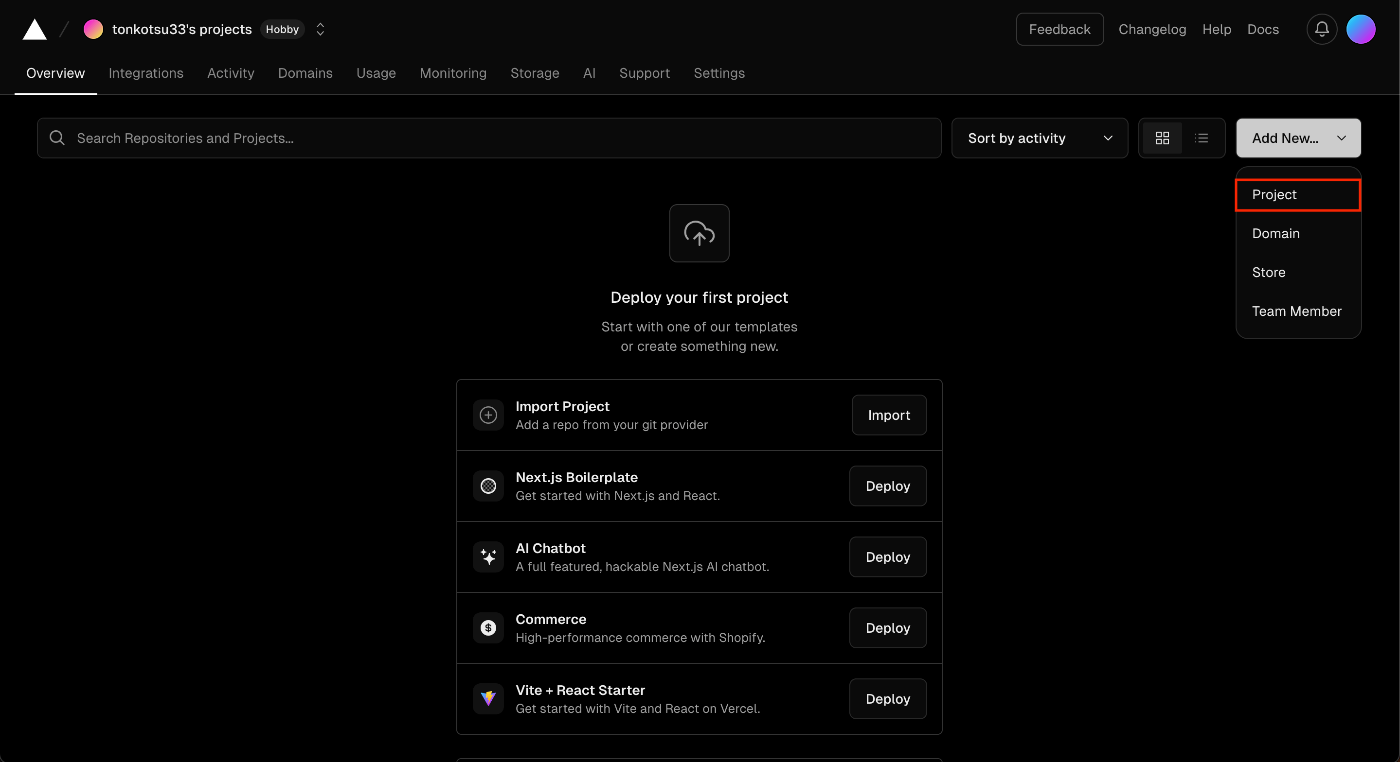The height and width of the screenshot is (762, 1400).
Task: Deploy the AI Chatbot template
Action: point(888,557)
